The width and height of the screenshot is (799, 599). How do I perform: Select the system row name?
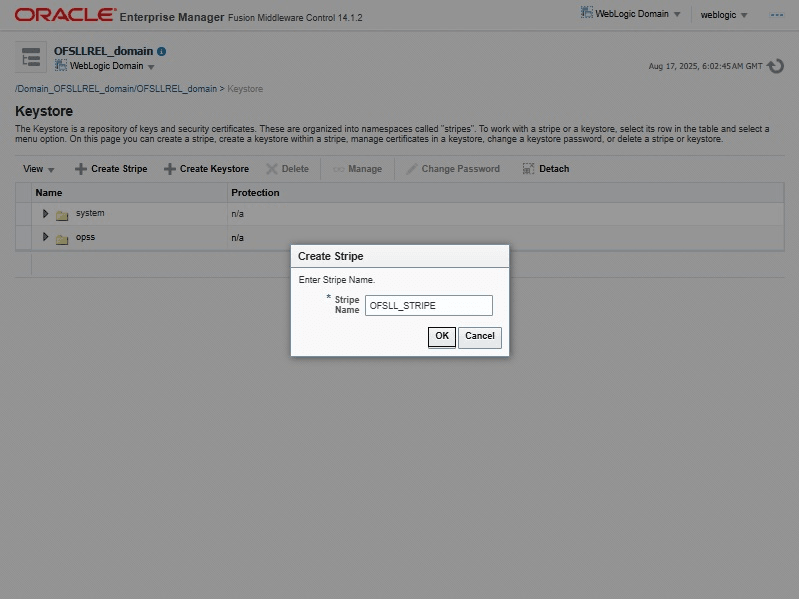click(90, 213)
